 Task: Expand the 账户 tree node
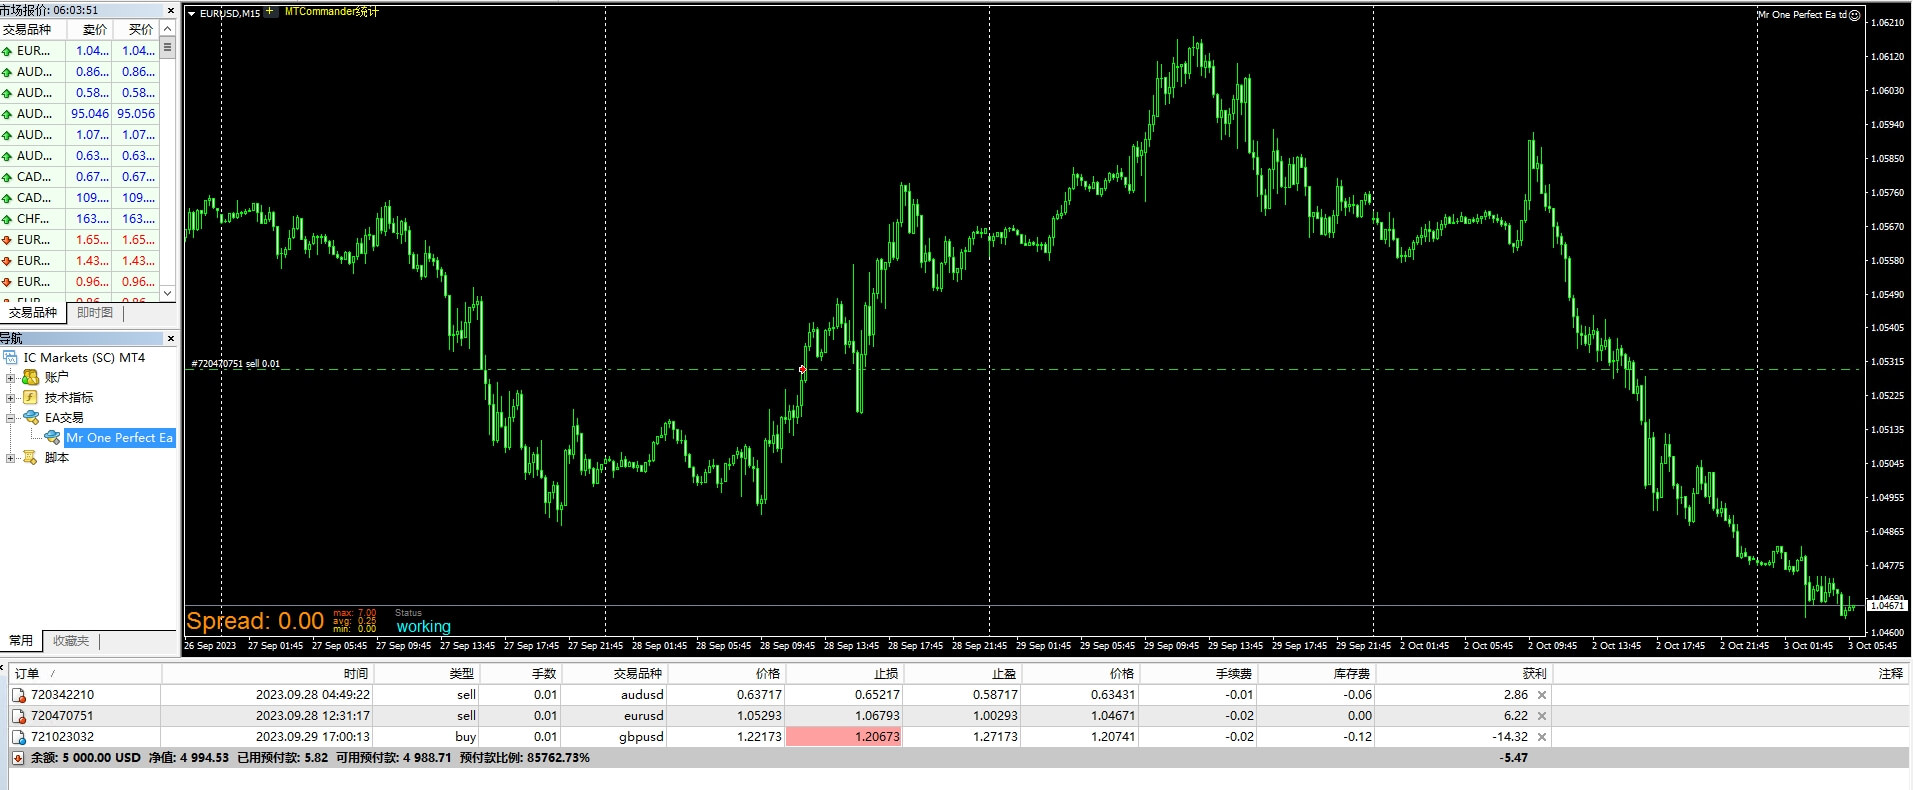pos(10,377)
